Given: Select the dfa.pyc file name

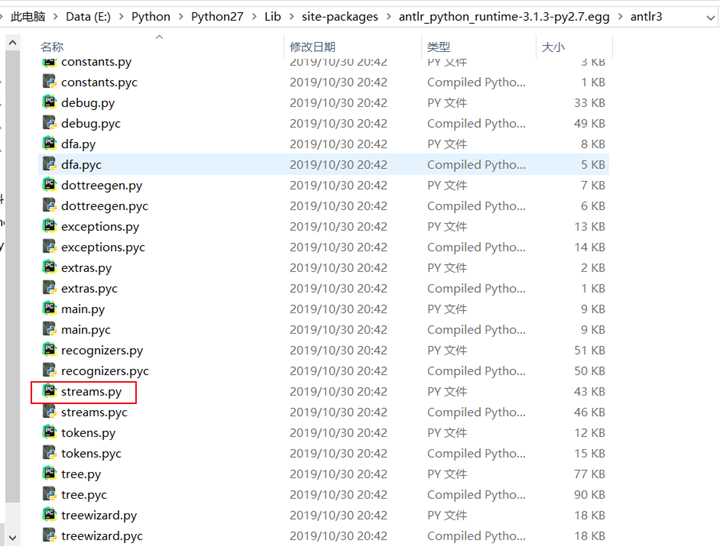Looking at the screenshot, I should (81, 164).
